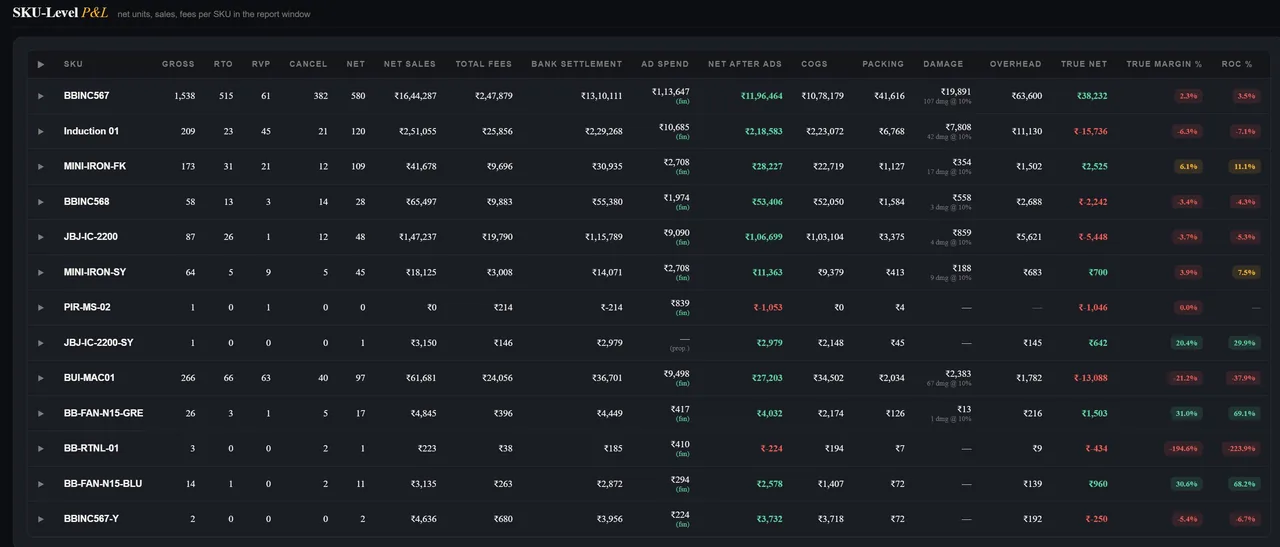1280x547 pixels.
Task: Select the MINI-IRON-FK SKU name
Action: click(x=95, y=166)
